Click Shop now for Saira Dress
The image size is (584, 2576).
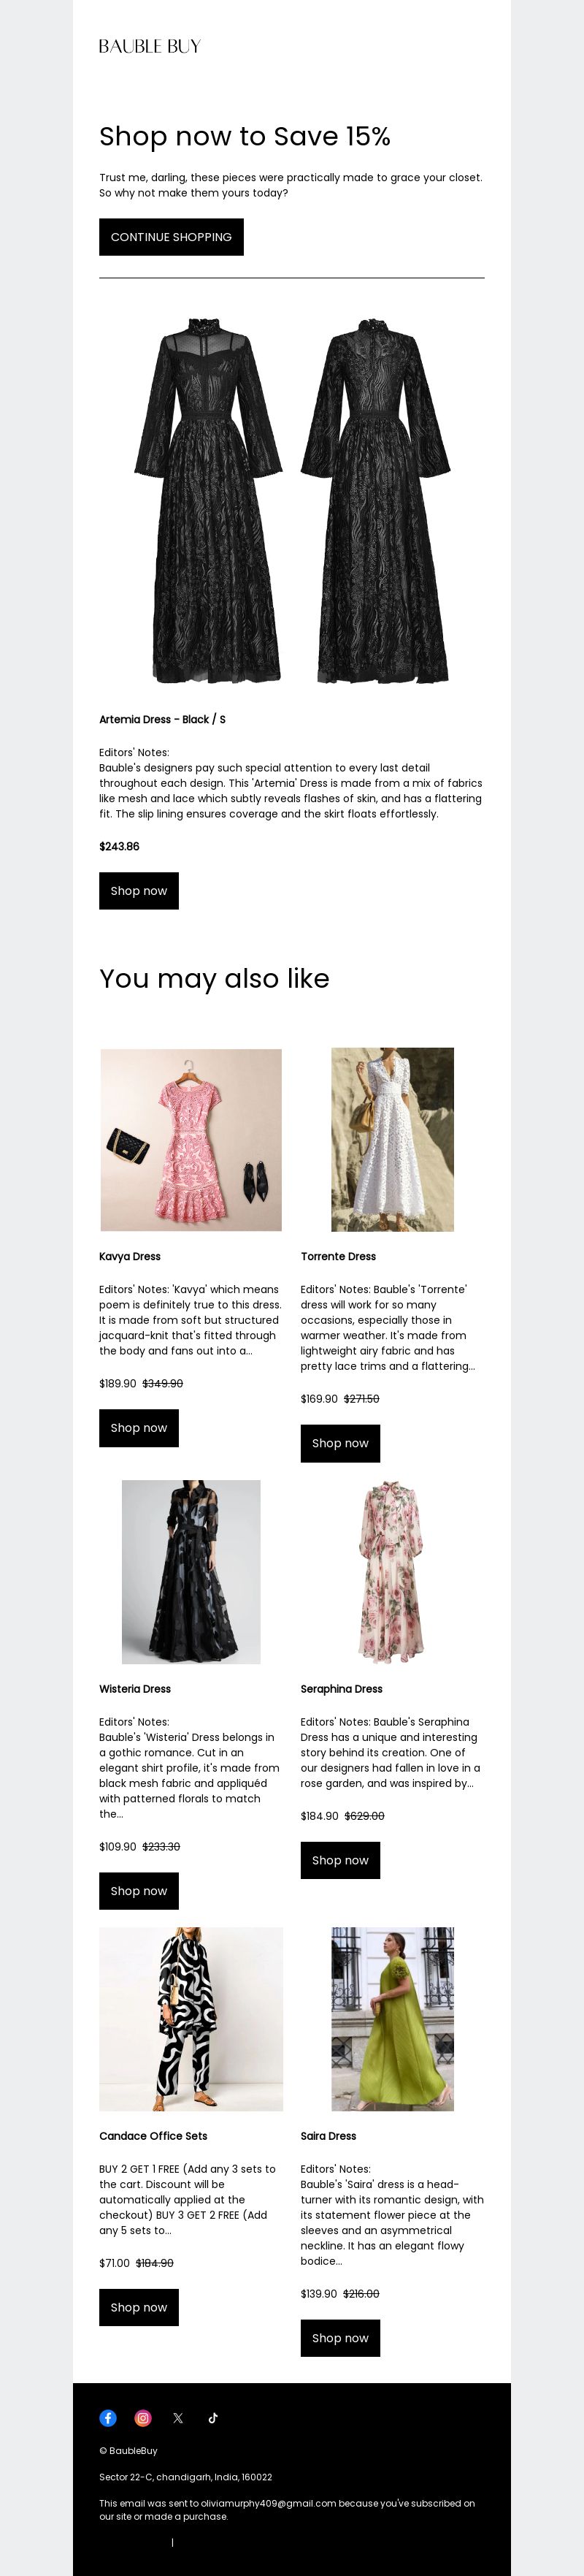click(340, 2338)
